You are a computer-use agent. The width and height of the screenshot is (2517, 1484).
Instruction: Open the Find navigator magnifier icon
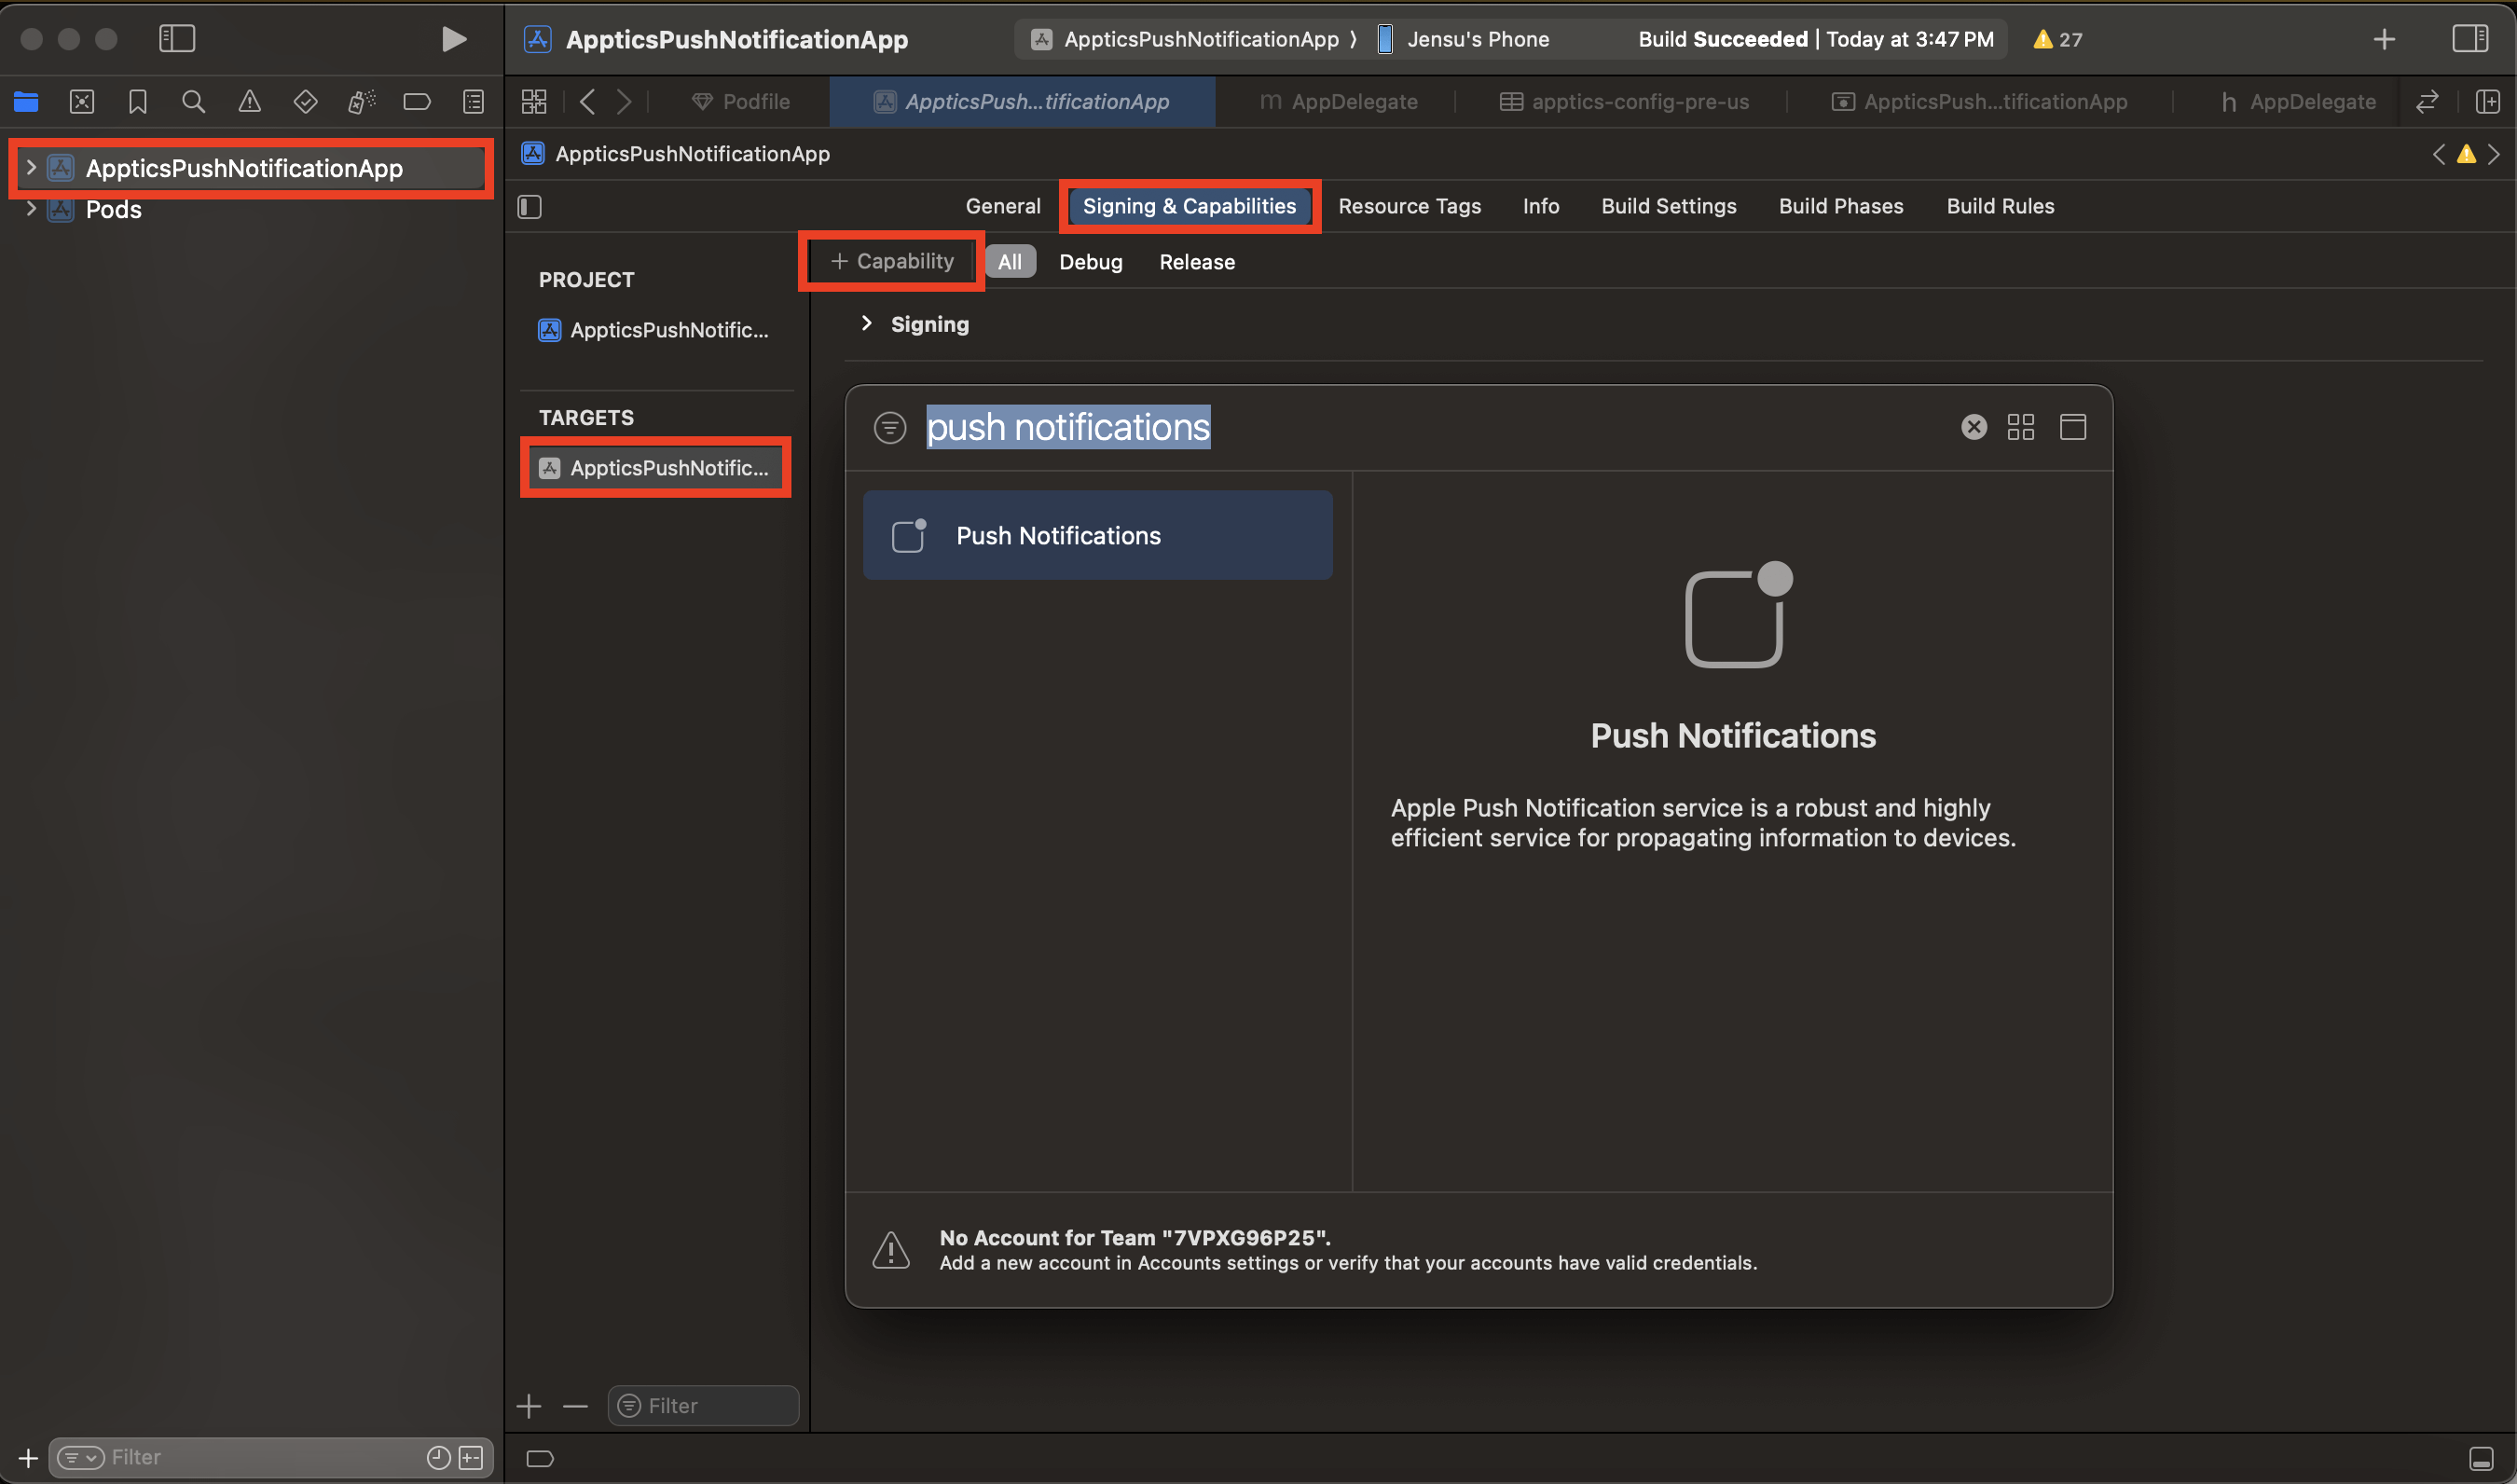(193, 101)
